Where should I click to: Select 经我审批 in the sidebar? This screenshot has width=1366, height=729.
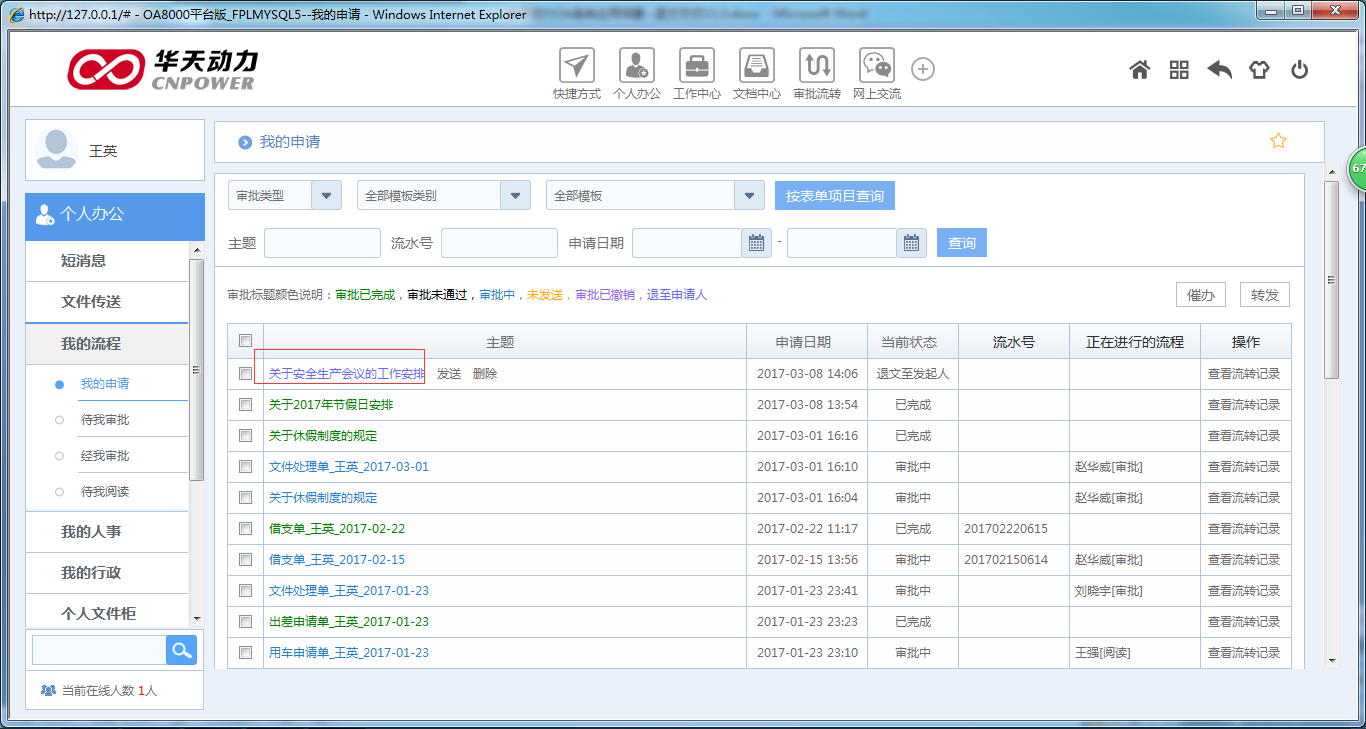105,456
